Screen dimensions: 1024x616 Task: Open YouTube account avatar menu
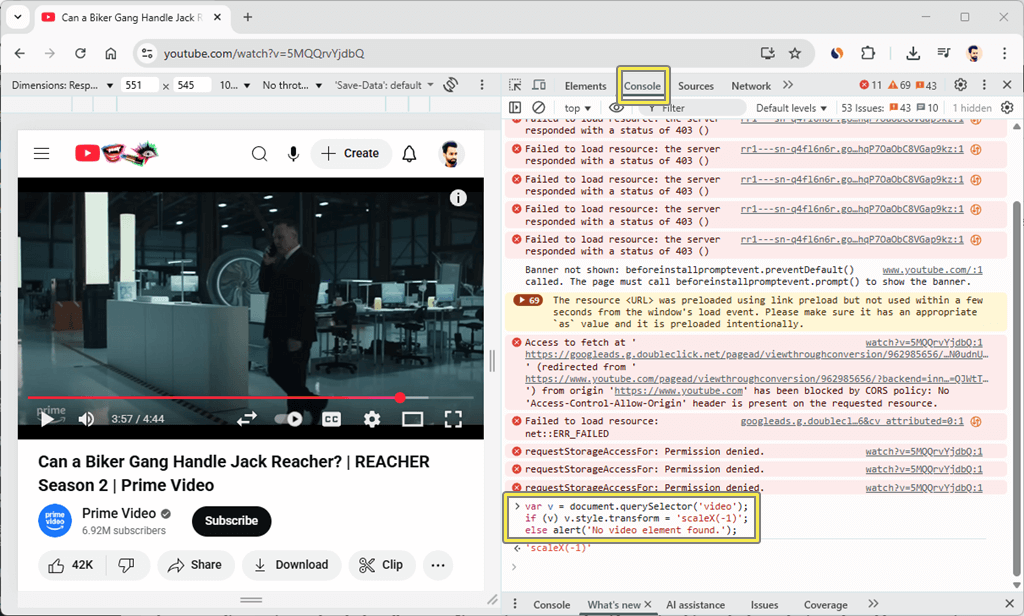tap(451, 154)
